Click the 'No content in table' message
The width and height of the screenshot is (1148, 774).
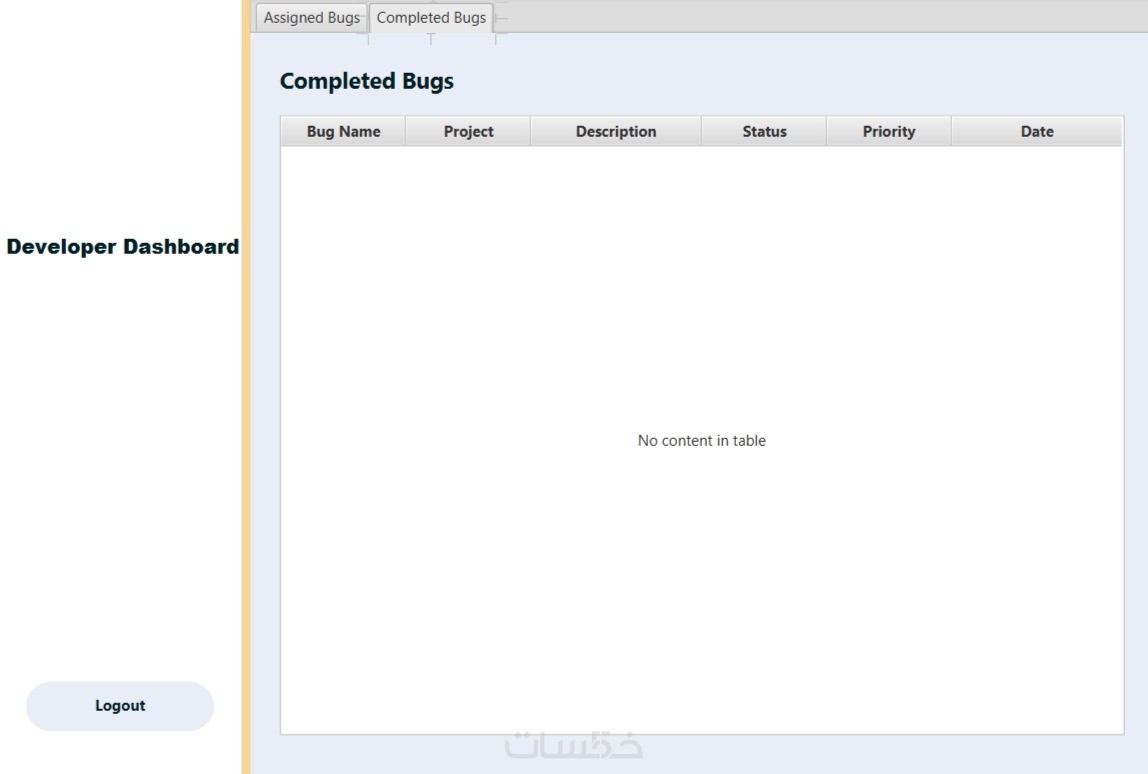pos(701,441)
